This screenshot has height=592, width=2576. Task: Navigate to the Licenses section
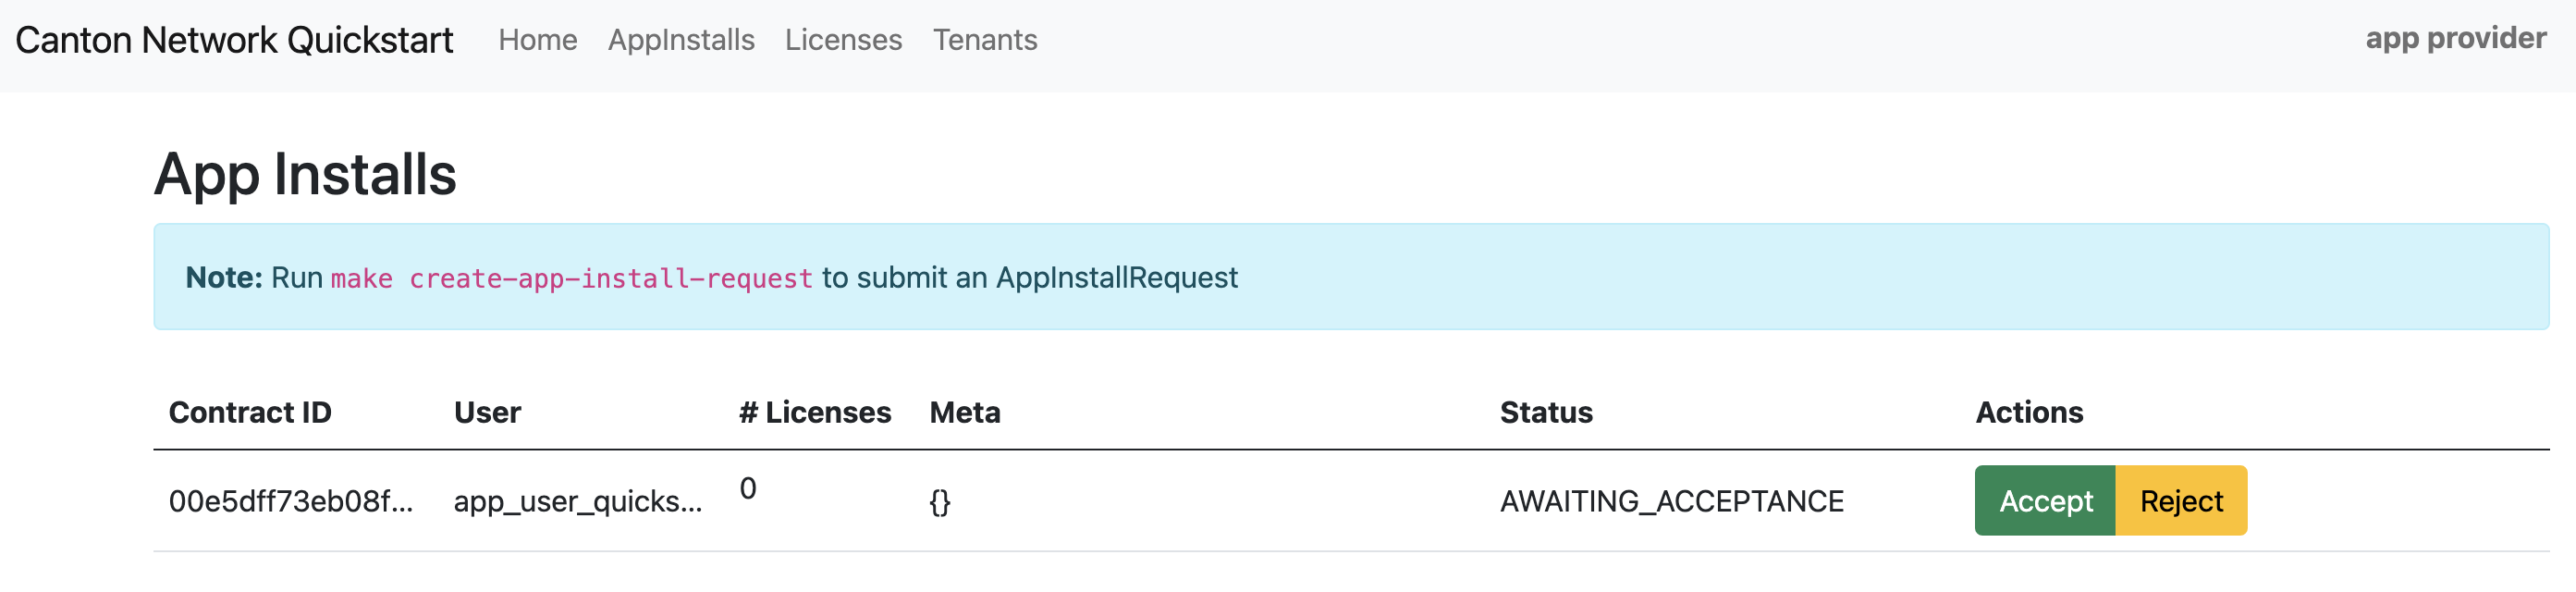[843, 40]
